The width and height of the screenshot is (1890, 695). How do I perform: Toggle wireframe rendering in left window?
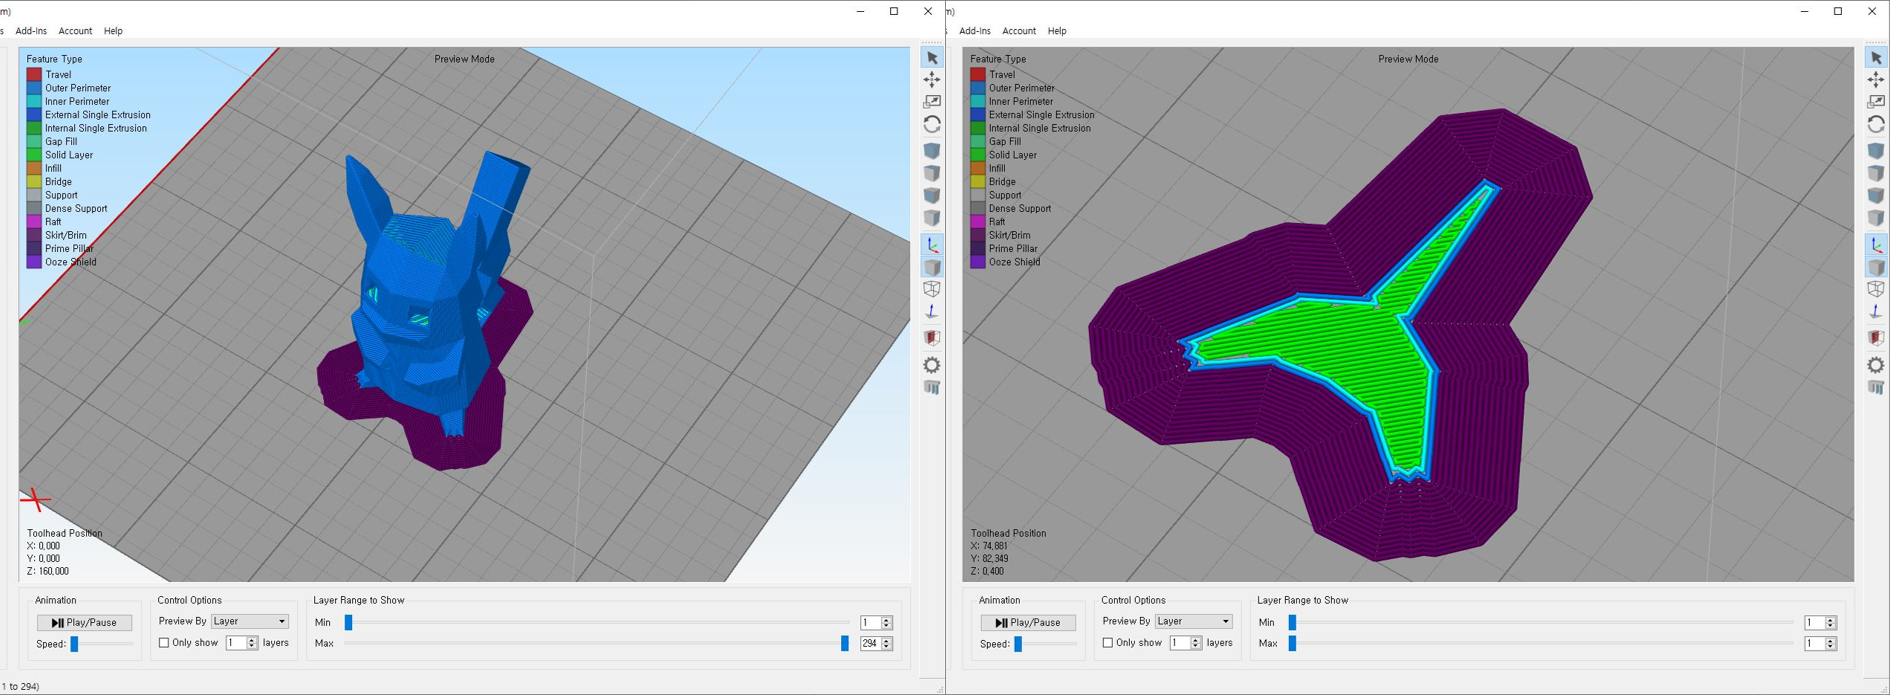coord(932,289)
